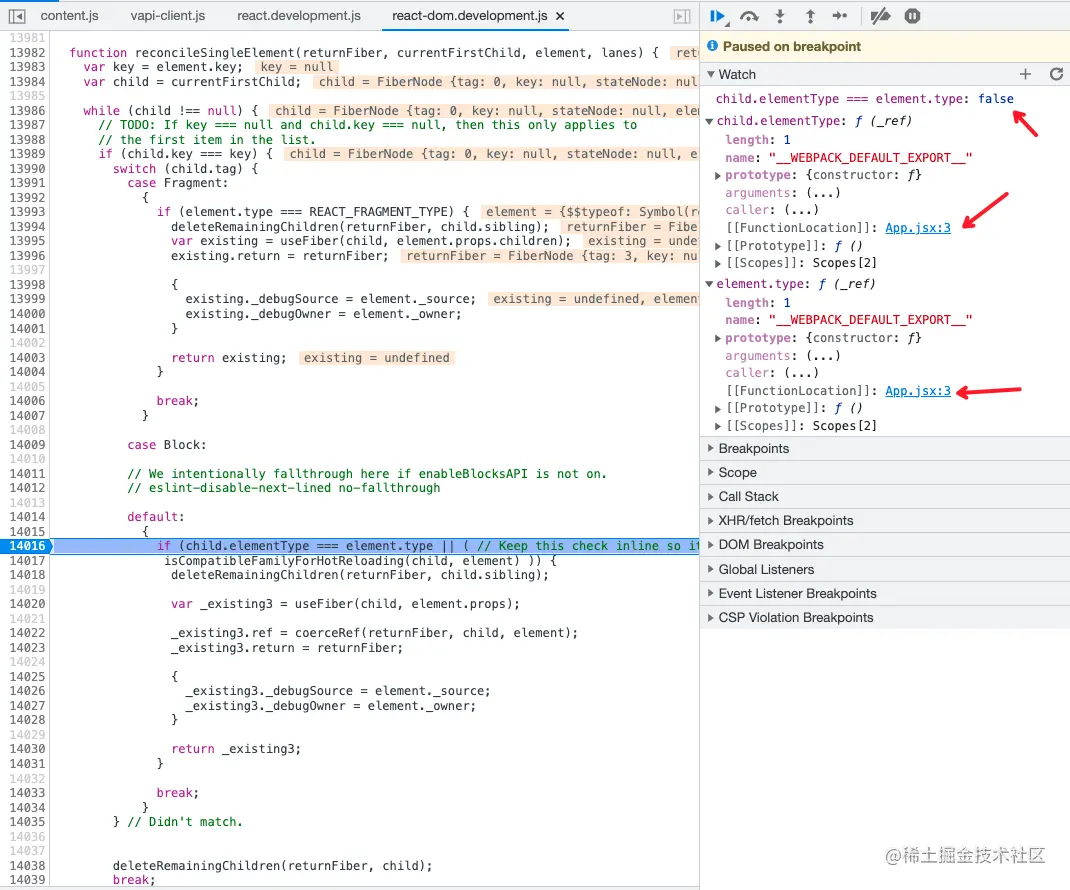Resume script execution in the debugger

pyautogui.click(x=719, y=16)
